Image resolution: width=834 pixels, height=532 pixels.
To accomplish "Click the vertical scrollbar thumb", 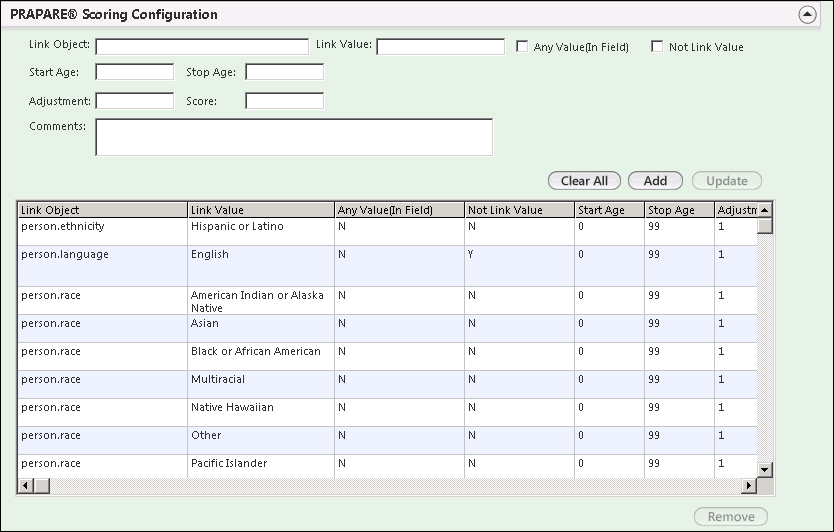I will 765,226.
